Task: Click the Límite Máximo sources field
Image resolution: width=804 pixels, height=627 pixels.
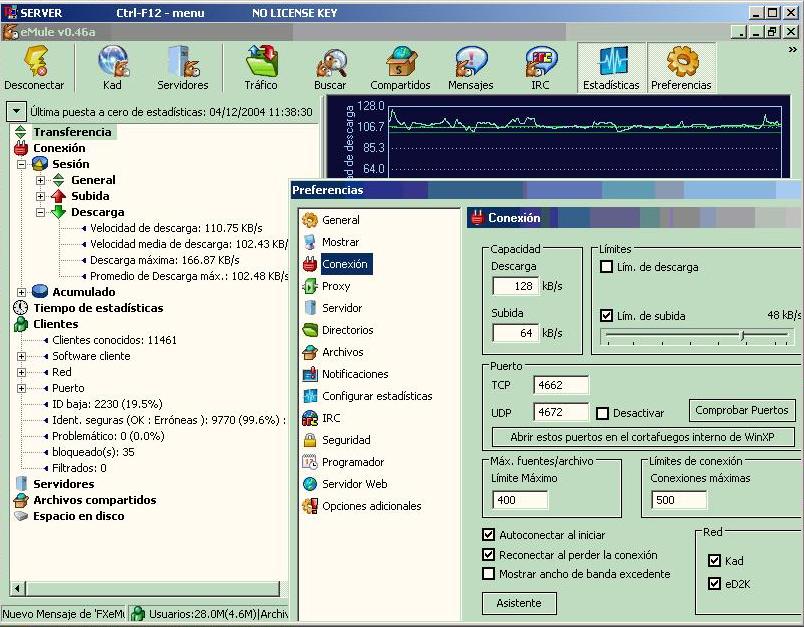Action: 520,500
